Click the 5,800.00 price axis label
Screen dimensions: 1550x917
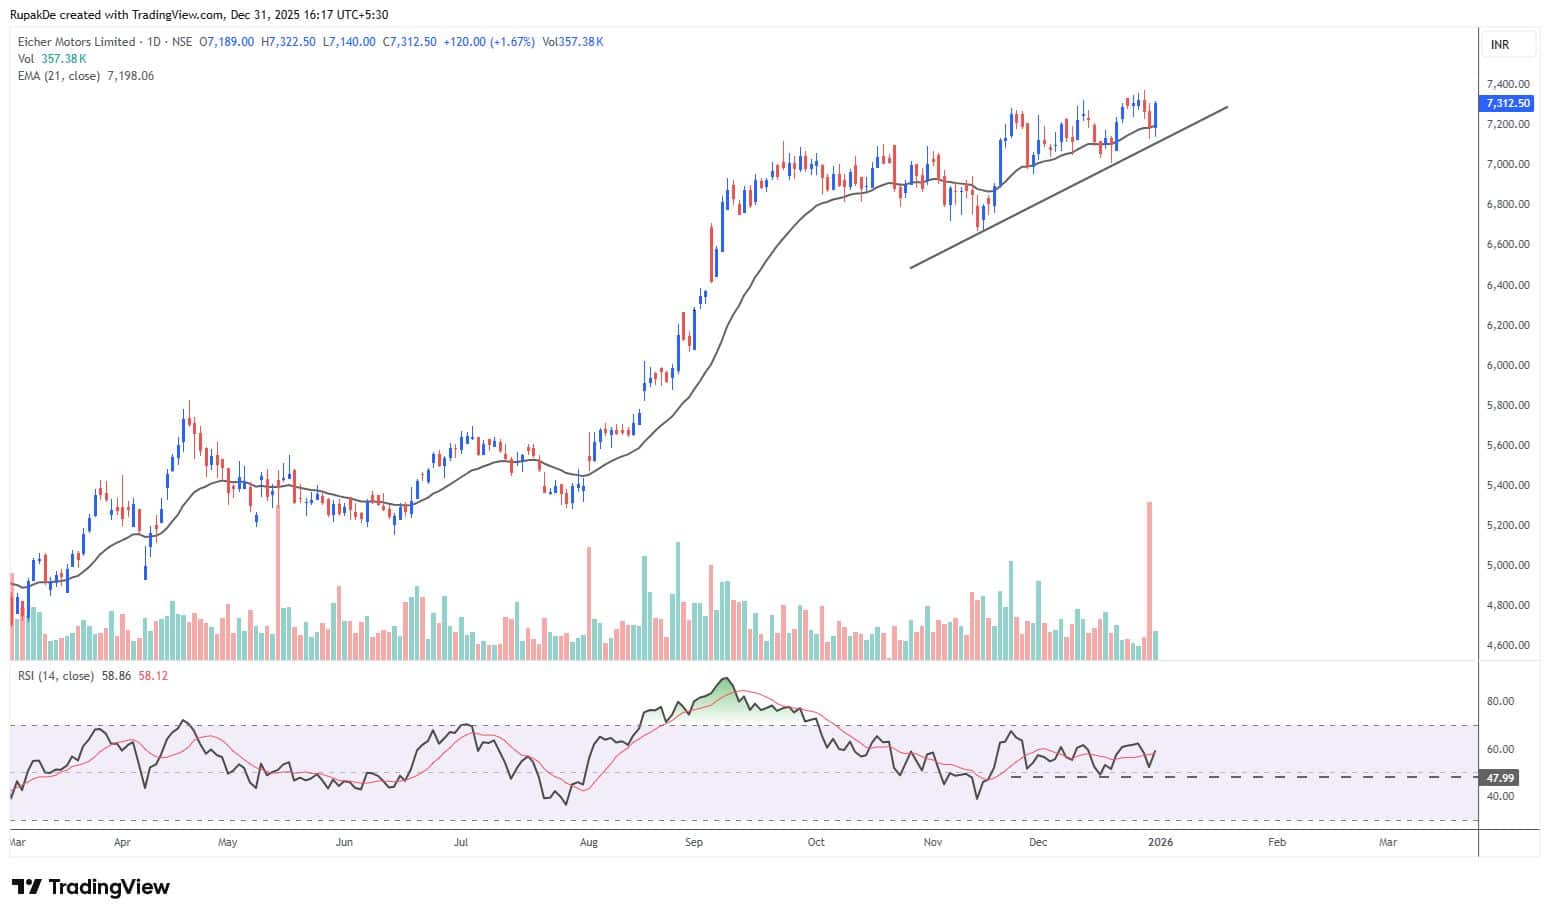(1508, 405)
